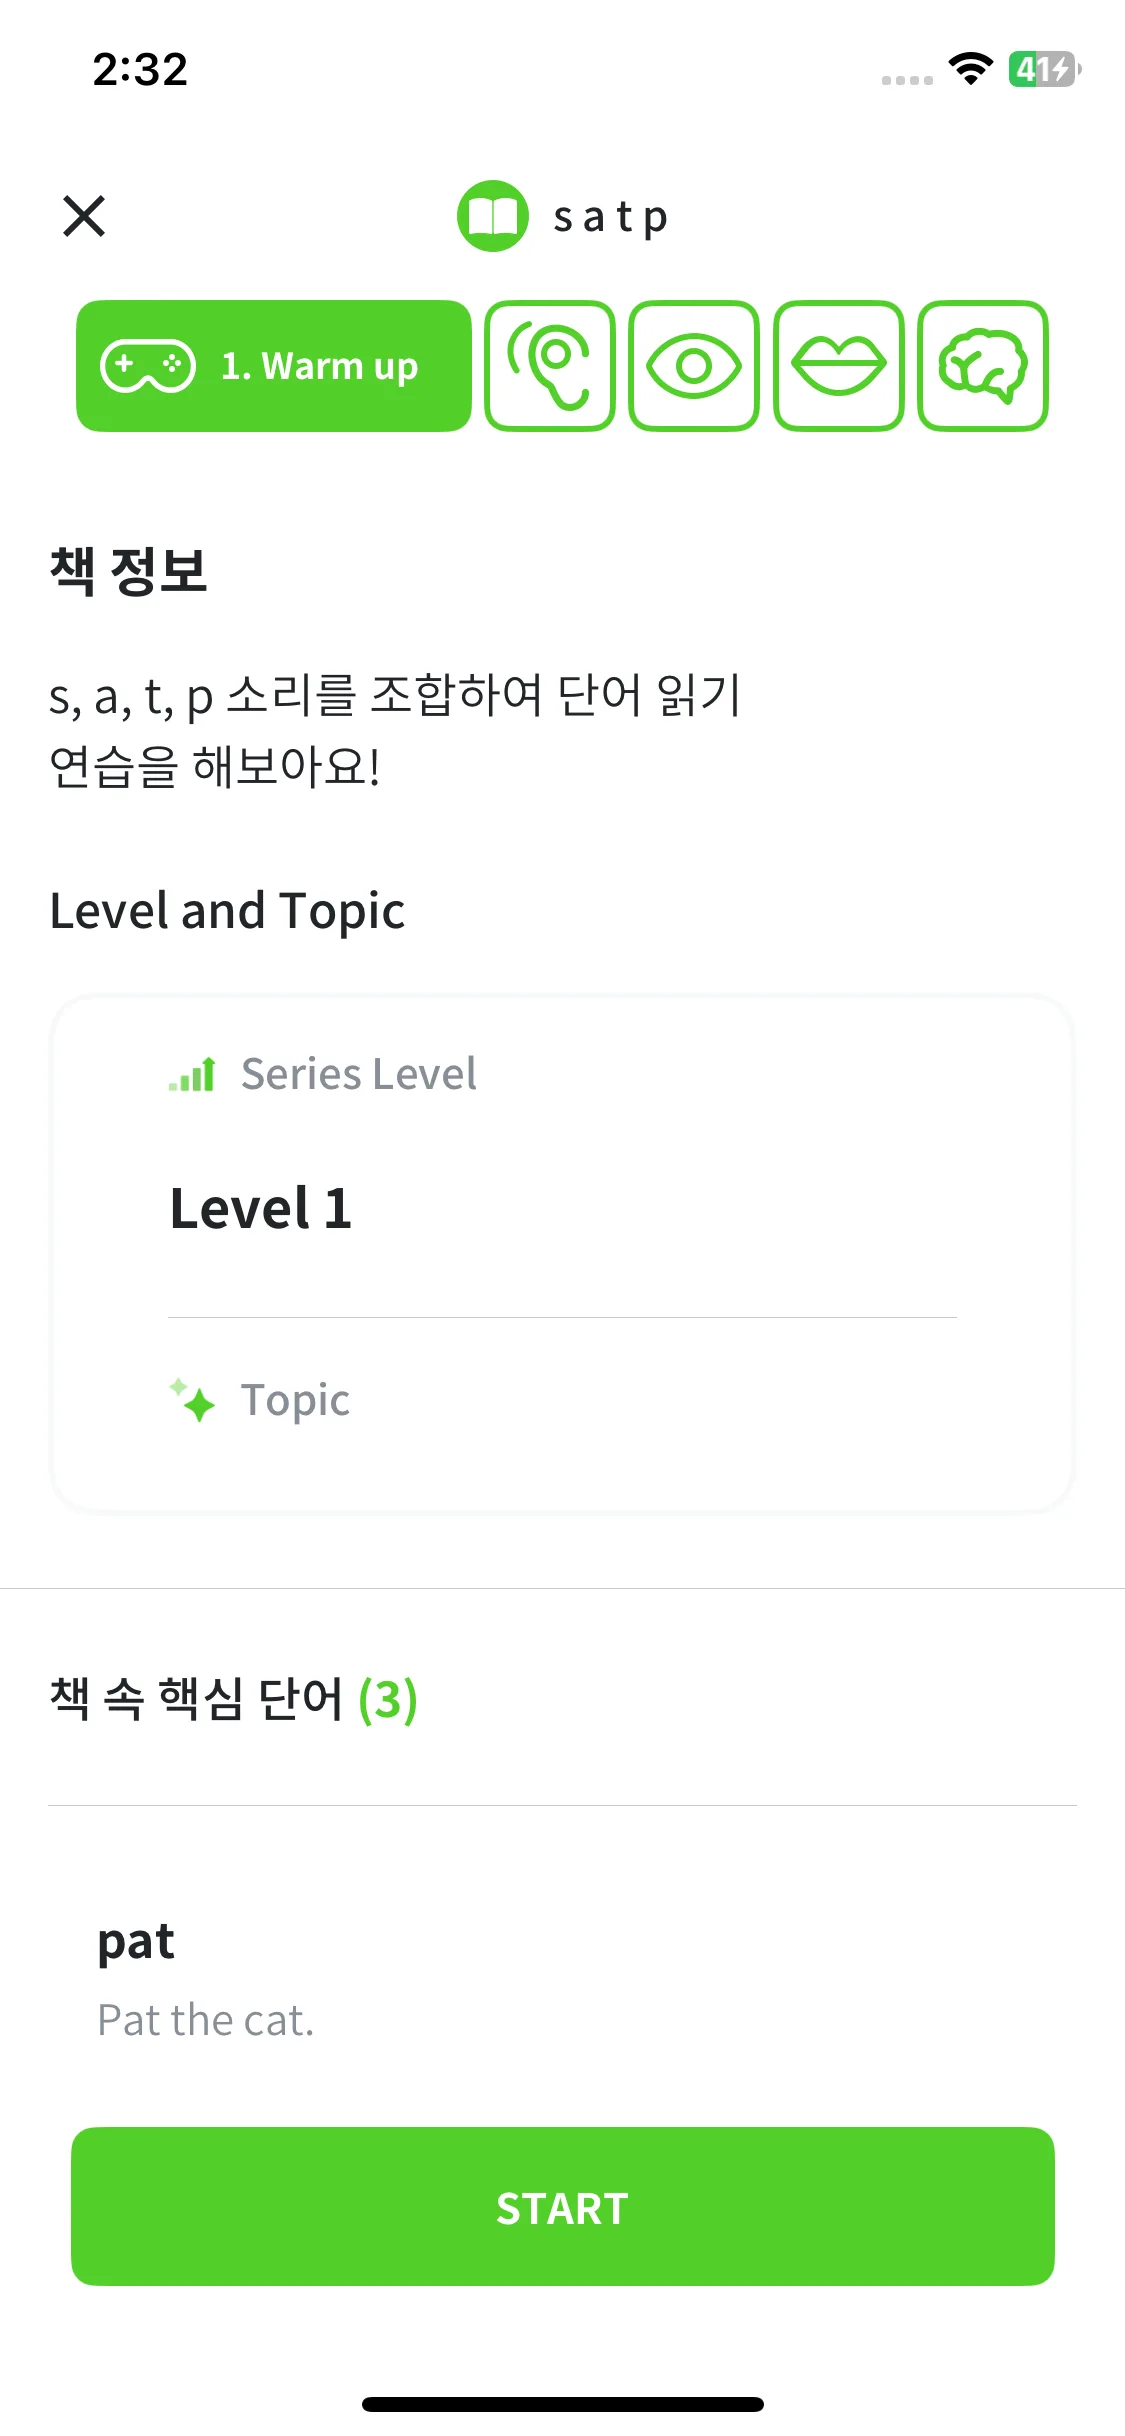
Task: Open the brain quiz step
Action: coord(983,366)
